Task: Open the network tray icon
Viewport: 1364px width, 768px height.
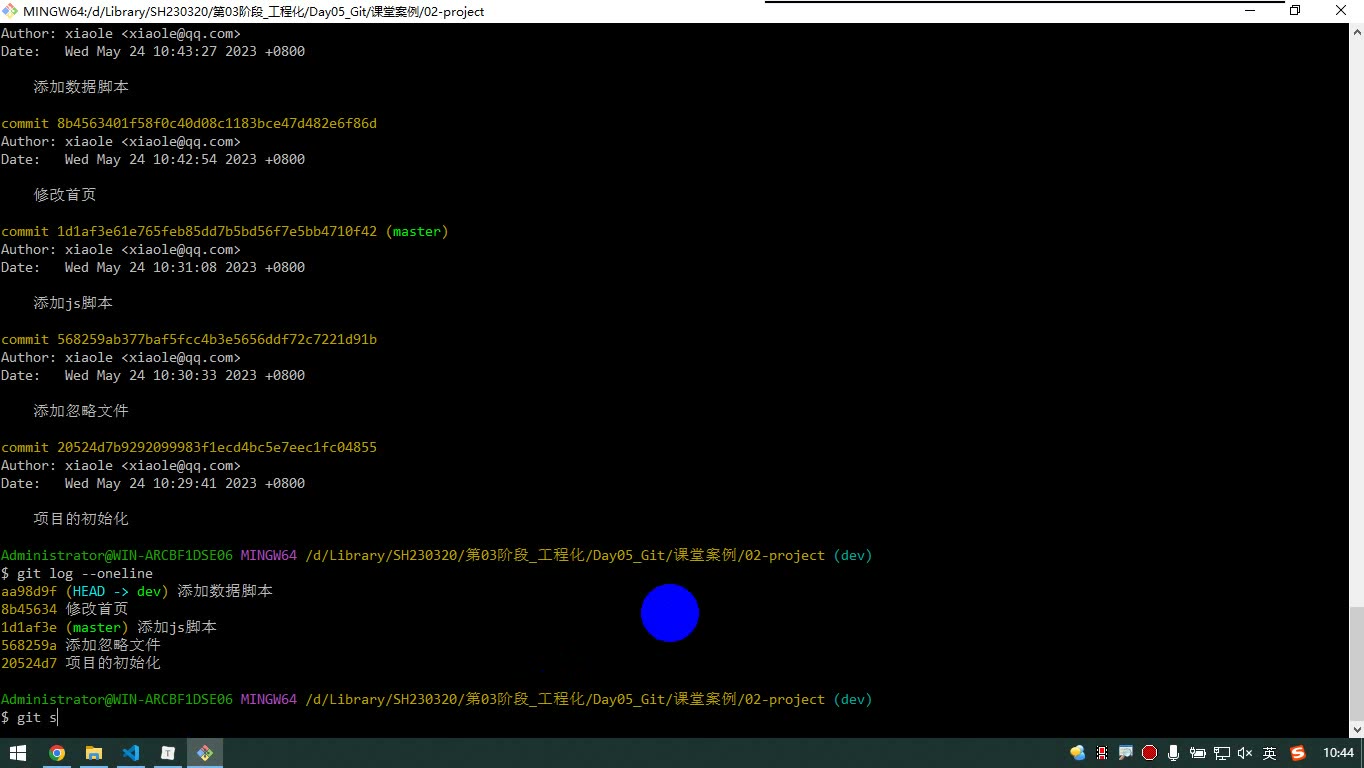Action: coord(1221,753)
